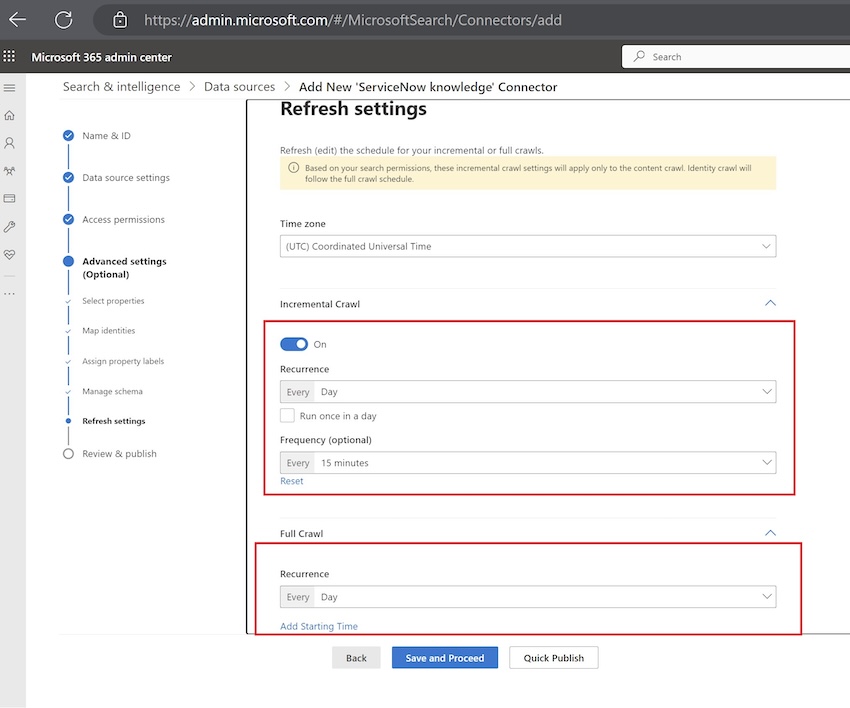Open the Time zone dropdown
This screenshot has width=850, height=708.
tap(527, 245)
